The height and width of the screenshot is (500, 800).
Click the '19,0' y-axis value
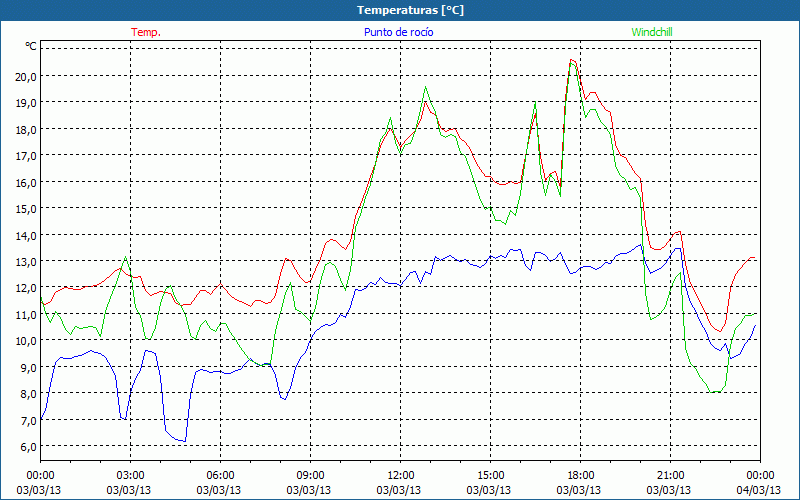(x=26, y=103)
